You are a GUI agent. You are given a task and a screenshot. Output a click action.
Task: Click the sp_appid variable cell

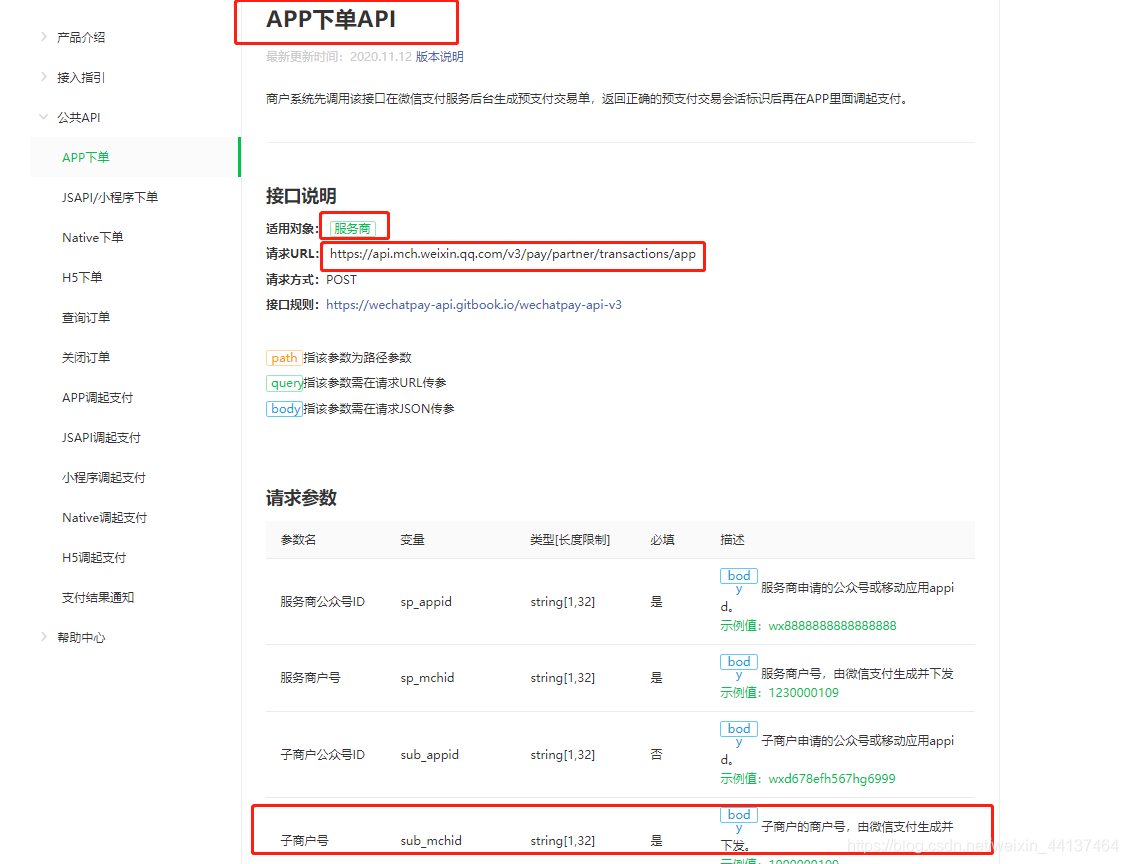point(426,602)
